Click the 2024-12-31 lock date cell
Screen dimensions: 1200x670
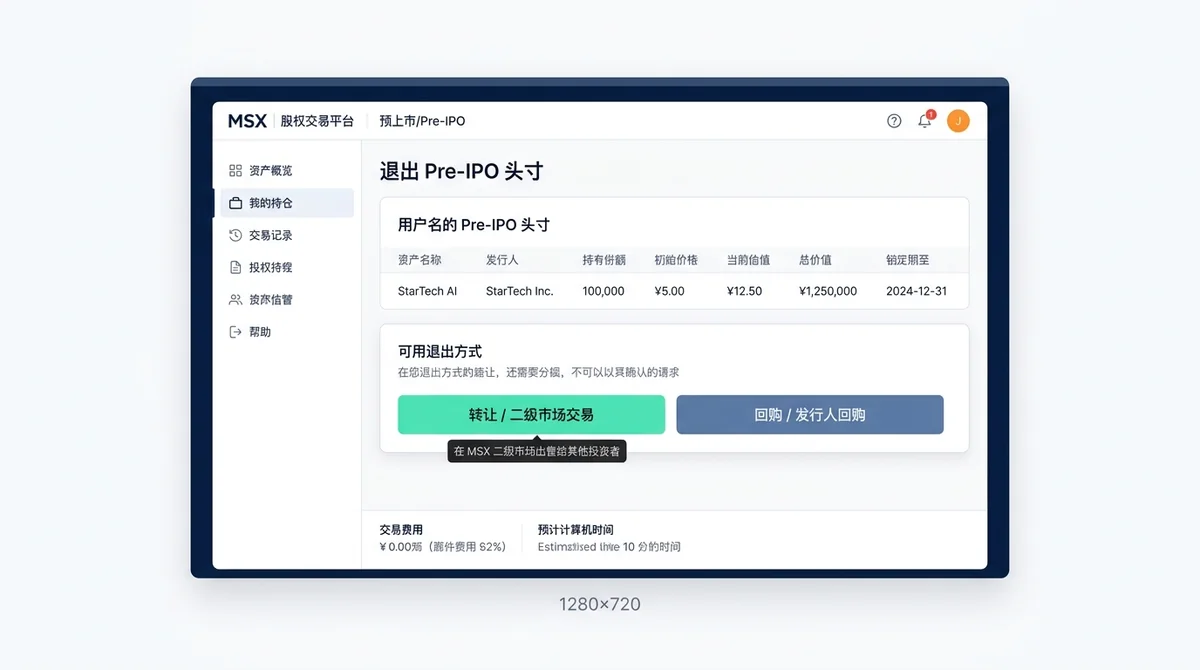[x=916, y=291]
